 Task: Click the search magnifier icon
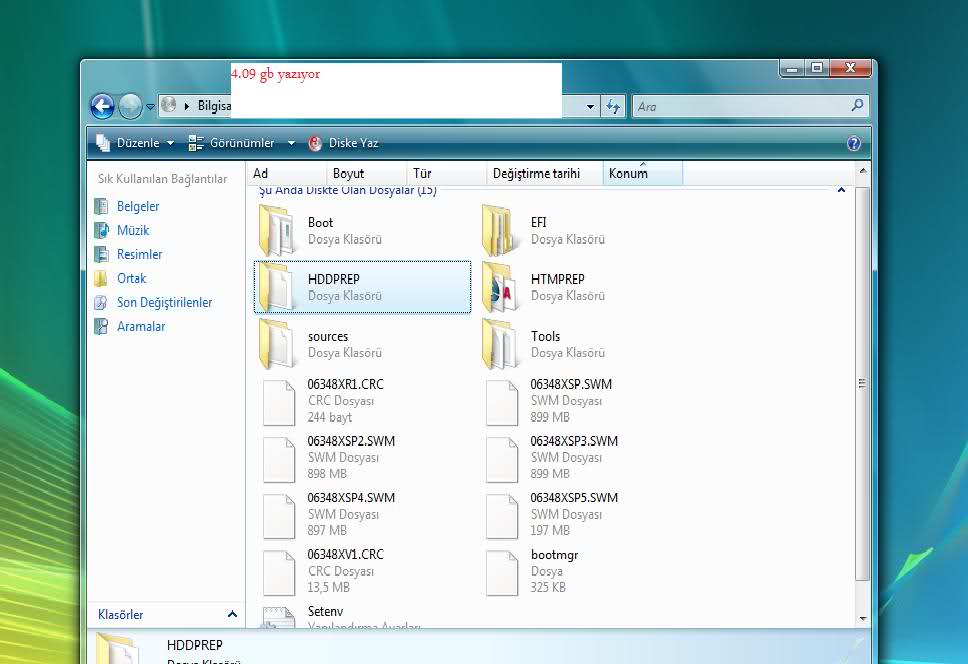pos(857,106)
